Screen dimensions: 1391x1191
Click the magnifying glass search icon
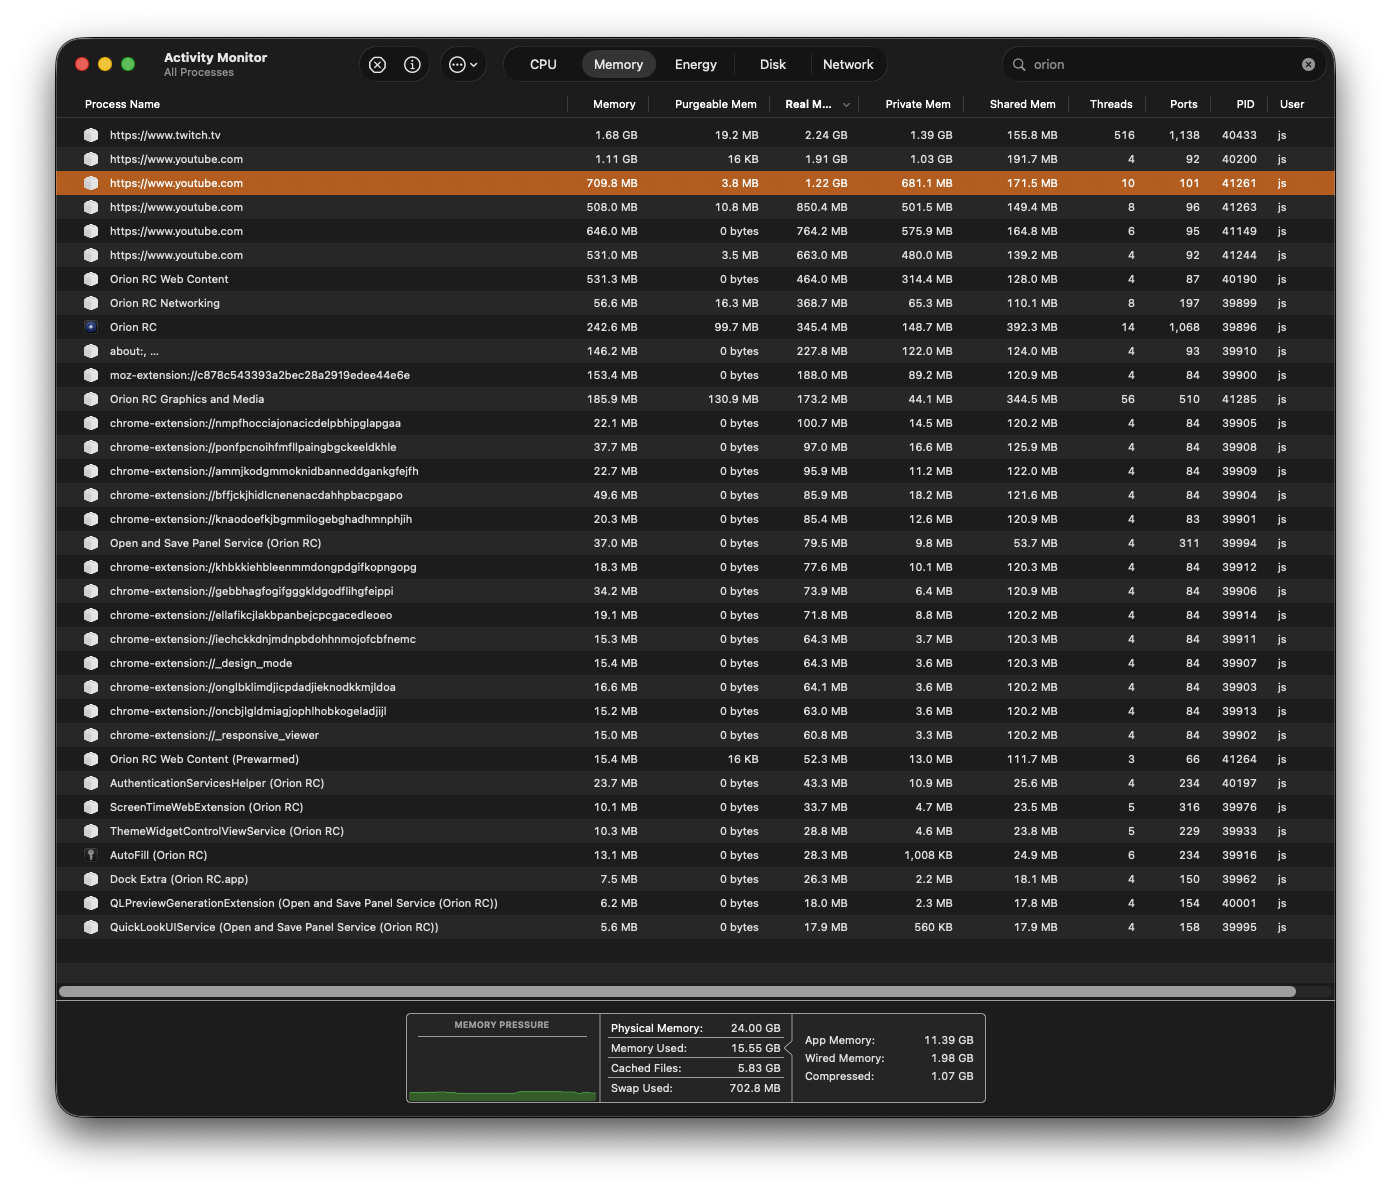1019,64
